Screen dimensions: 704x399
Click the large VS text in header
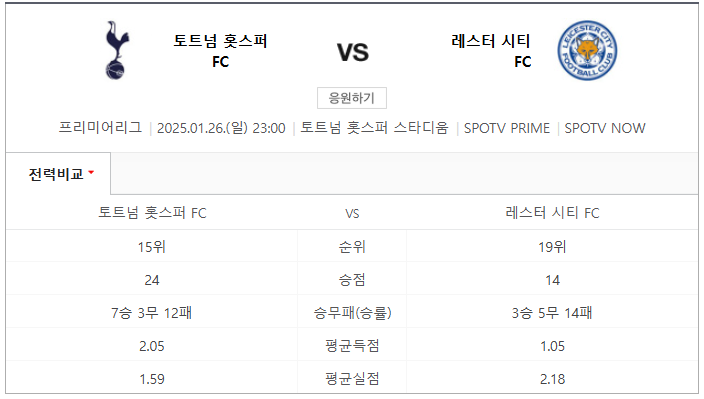click(353, 53)
